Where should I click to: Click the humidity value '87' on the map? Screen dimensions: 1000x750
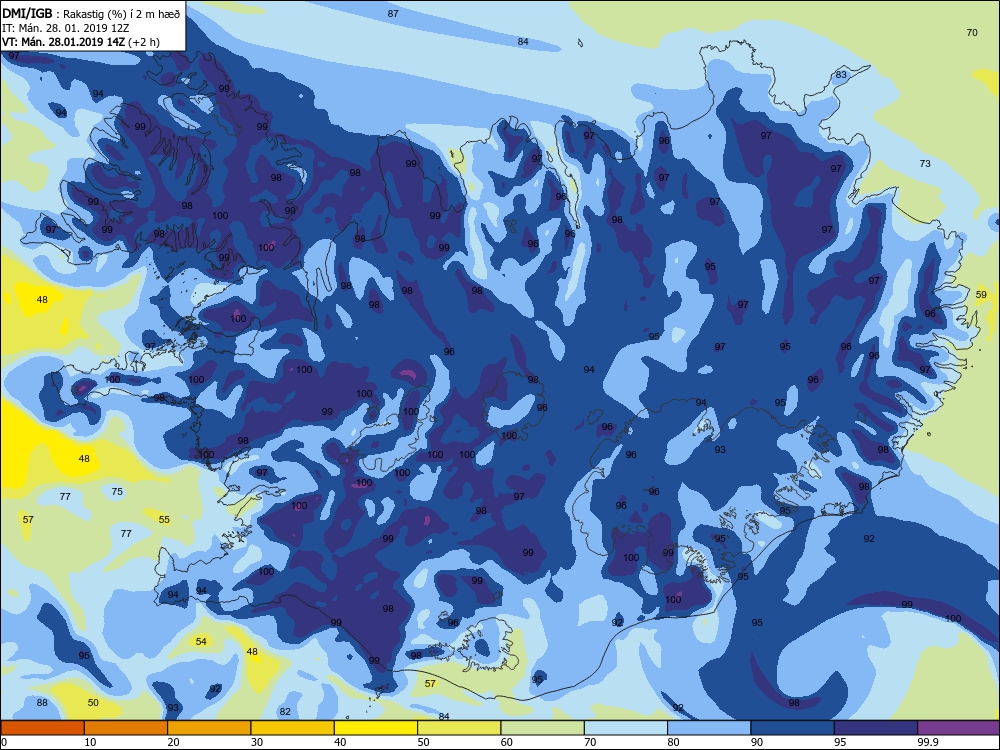pos(393,13)
